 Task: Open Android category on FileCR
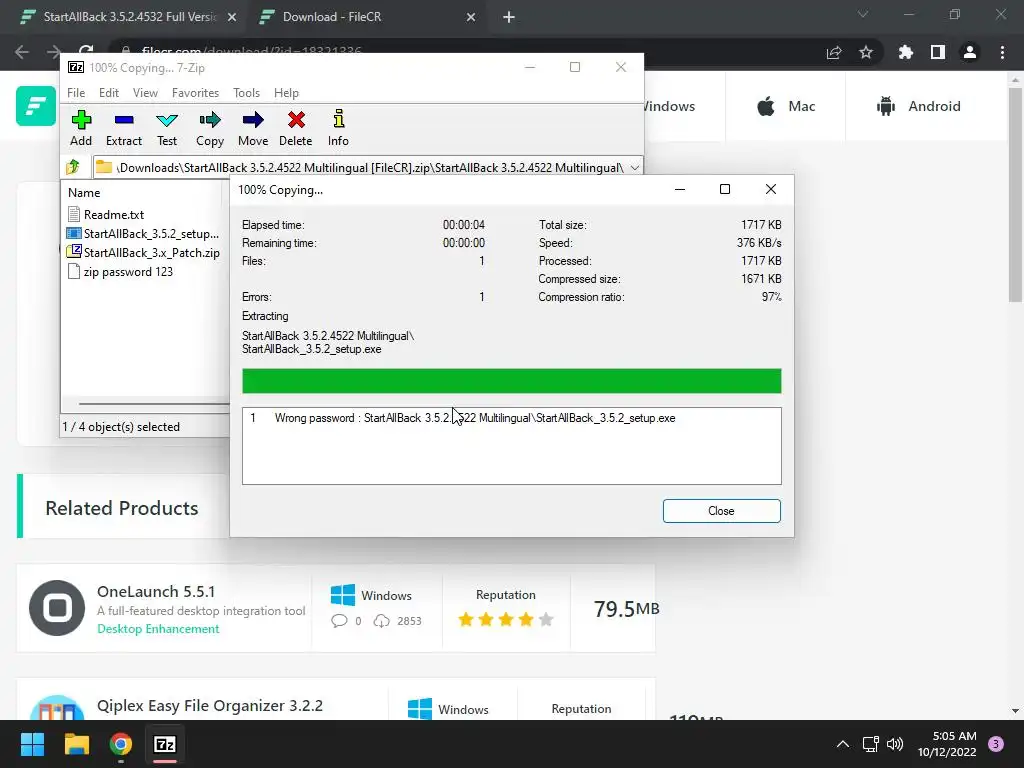pyautogui.click(x=918, y=106)
